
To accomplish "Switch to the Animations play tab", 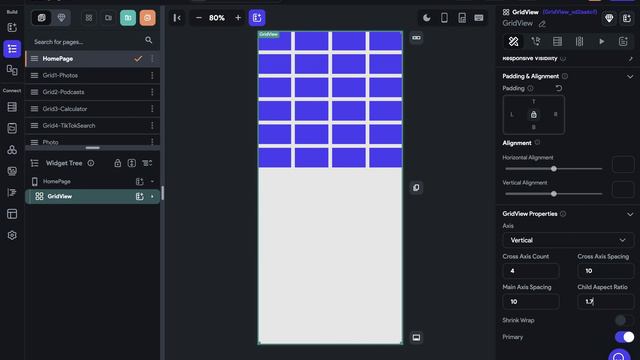I will tap(602, 41).
